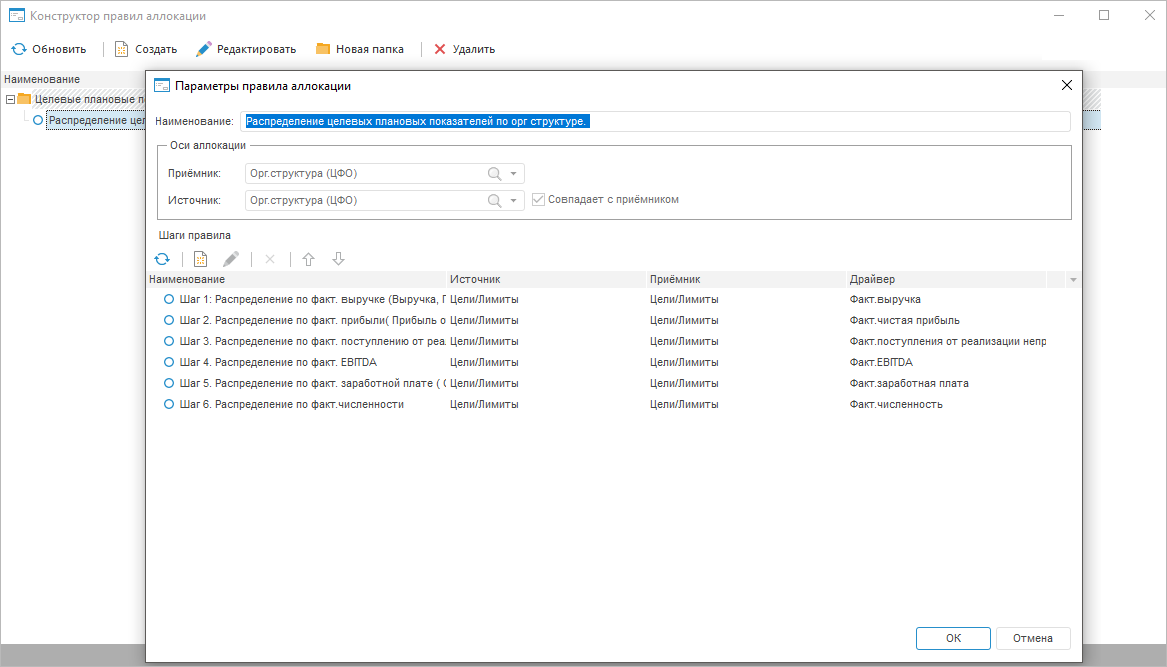Screen dimensions: 1167x667
Task: Click Создать in the main toolbar
Action: [145, 49]
